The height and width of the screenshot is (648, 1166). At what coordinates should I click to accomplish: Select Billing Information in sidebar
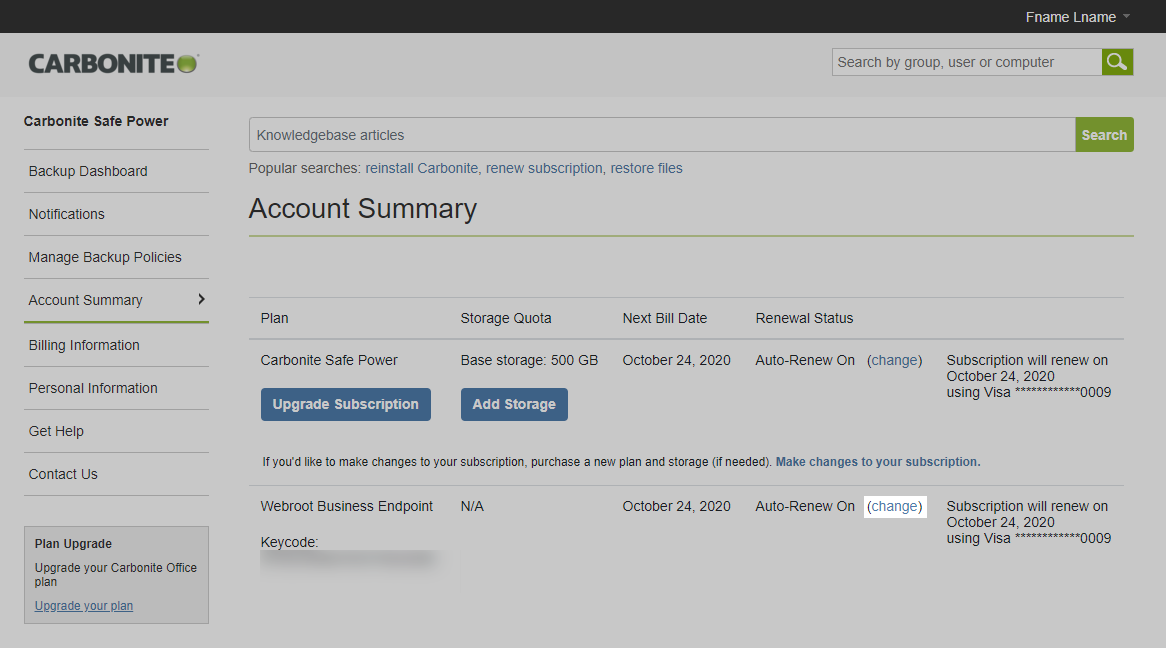84,345
